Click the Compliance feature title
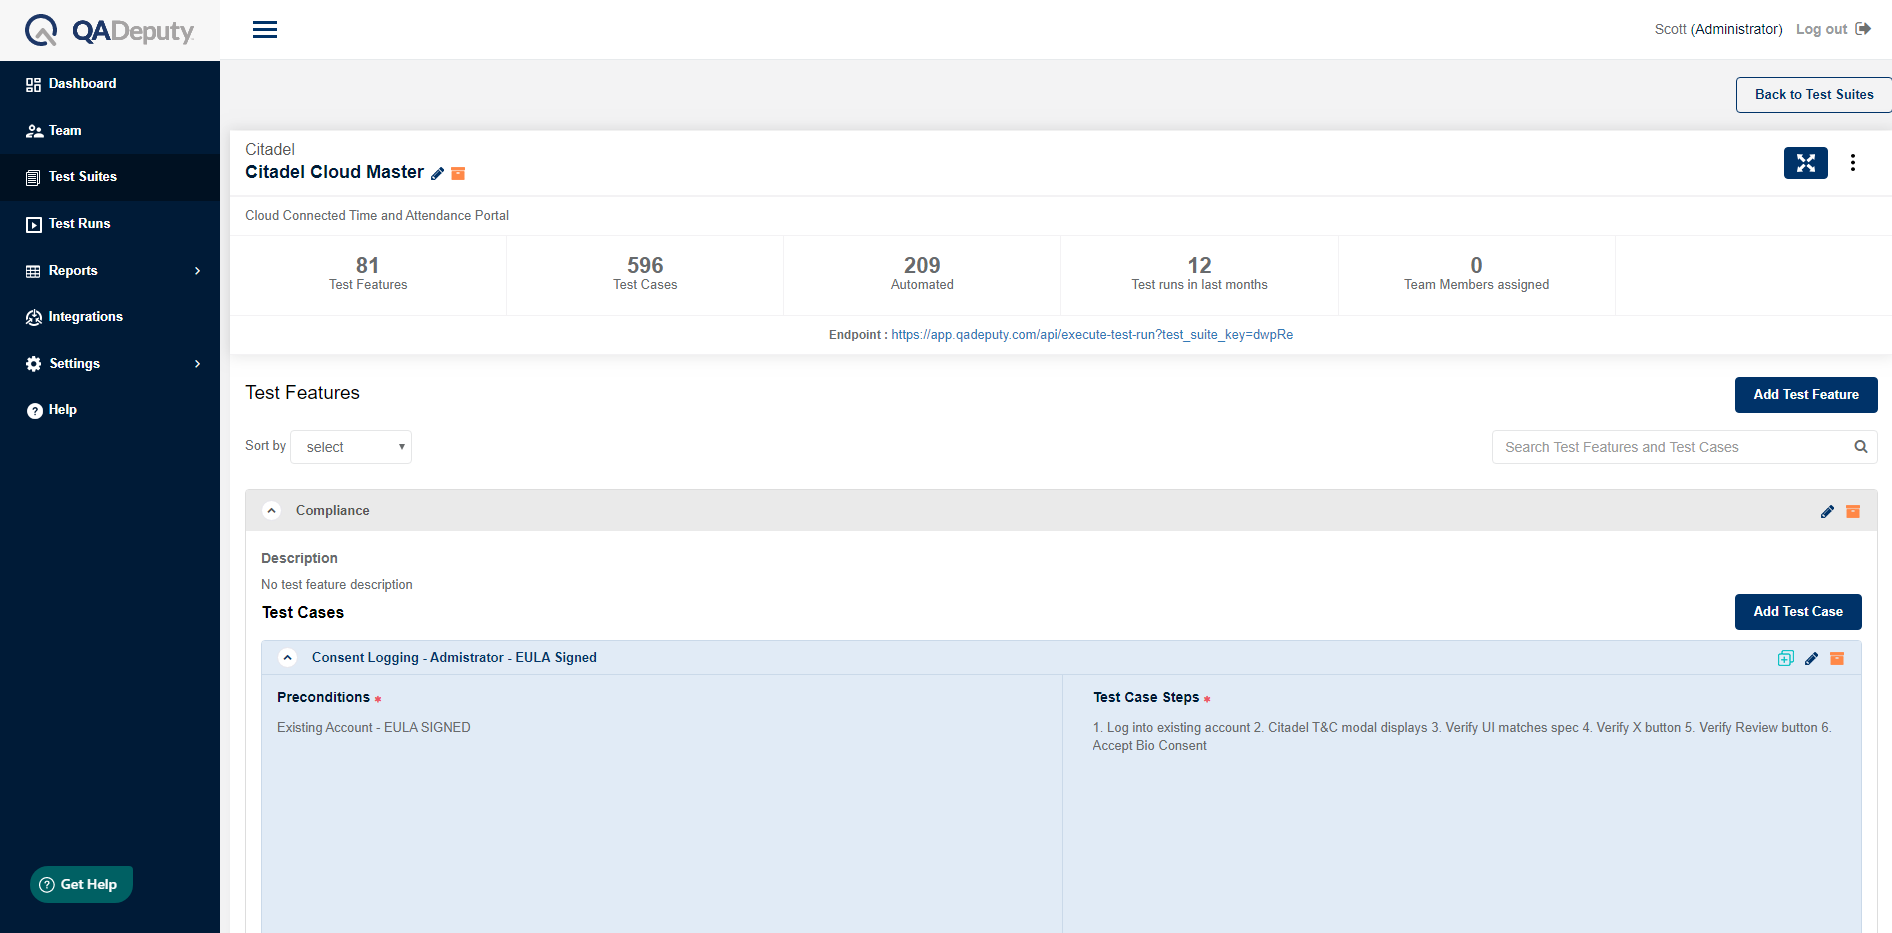 click(333, 511)
